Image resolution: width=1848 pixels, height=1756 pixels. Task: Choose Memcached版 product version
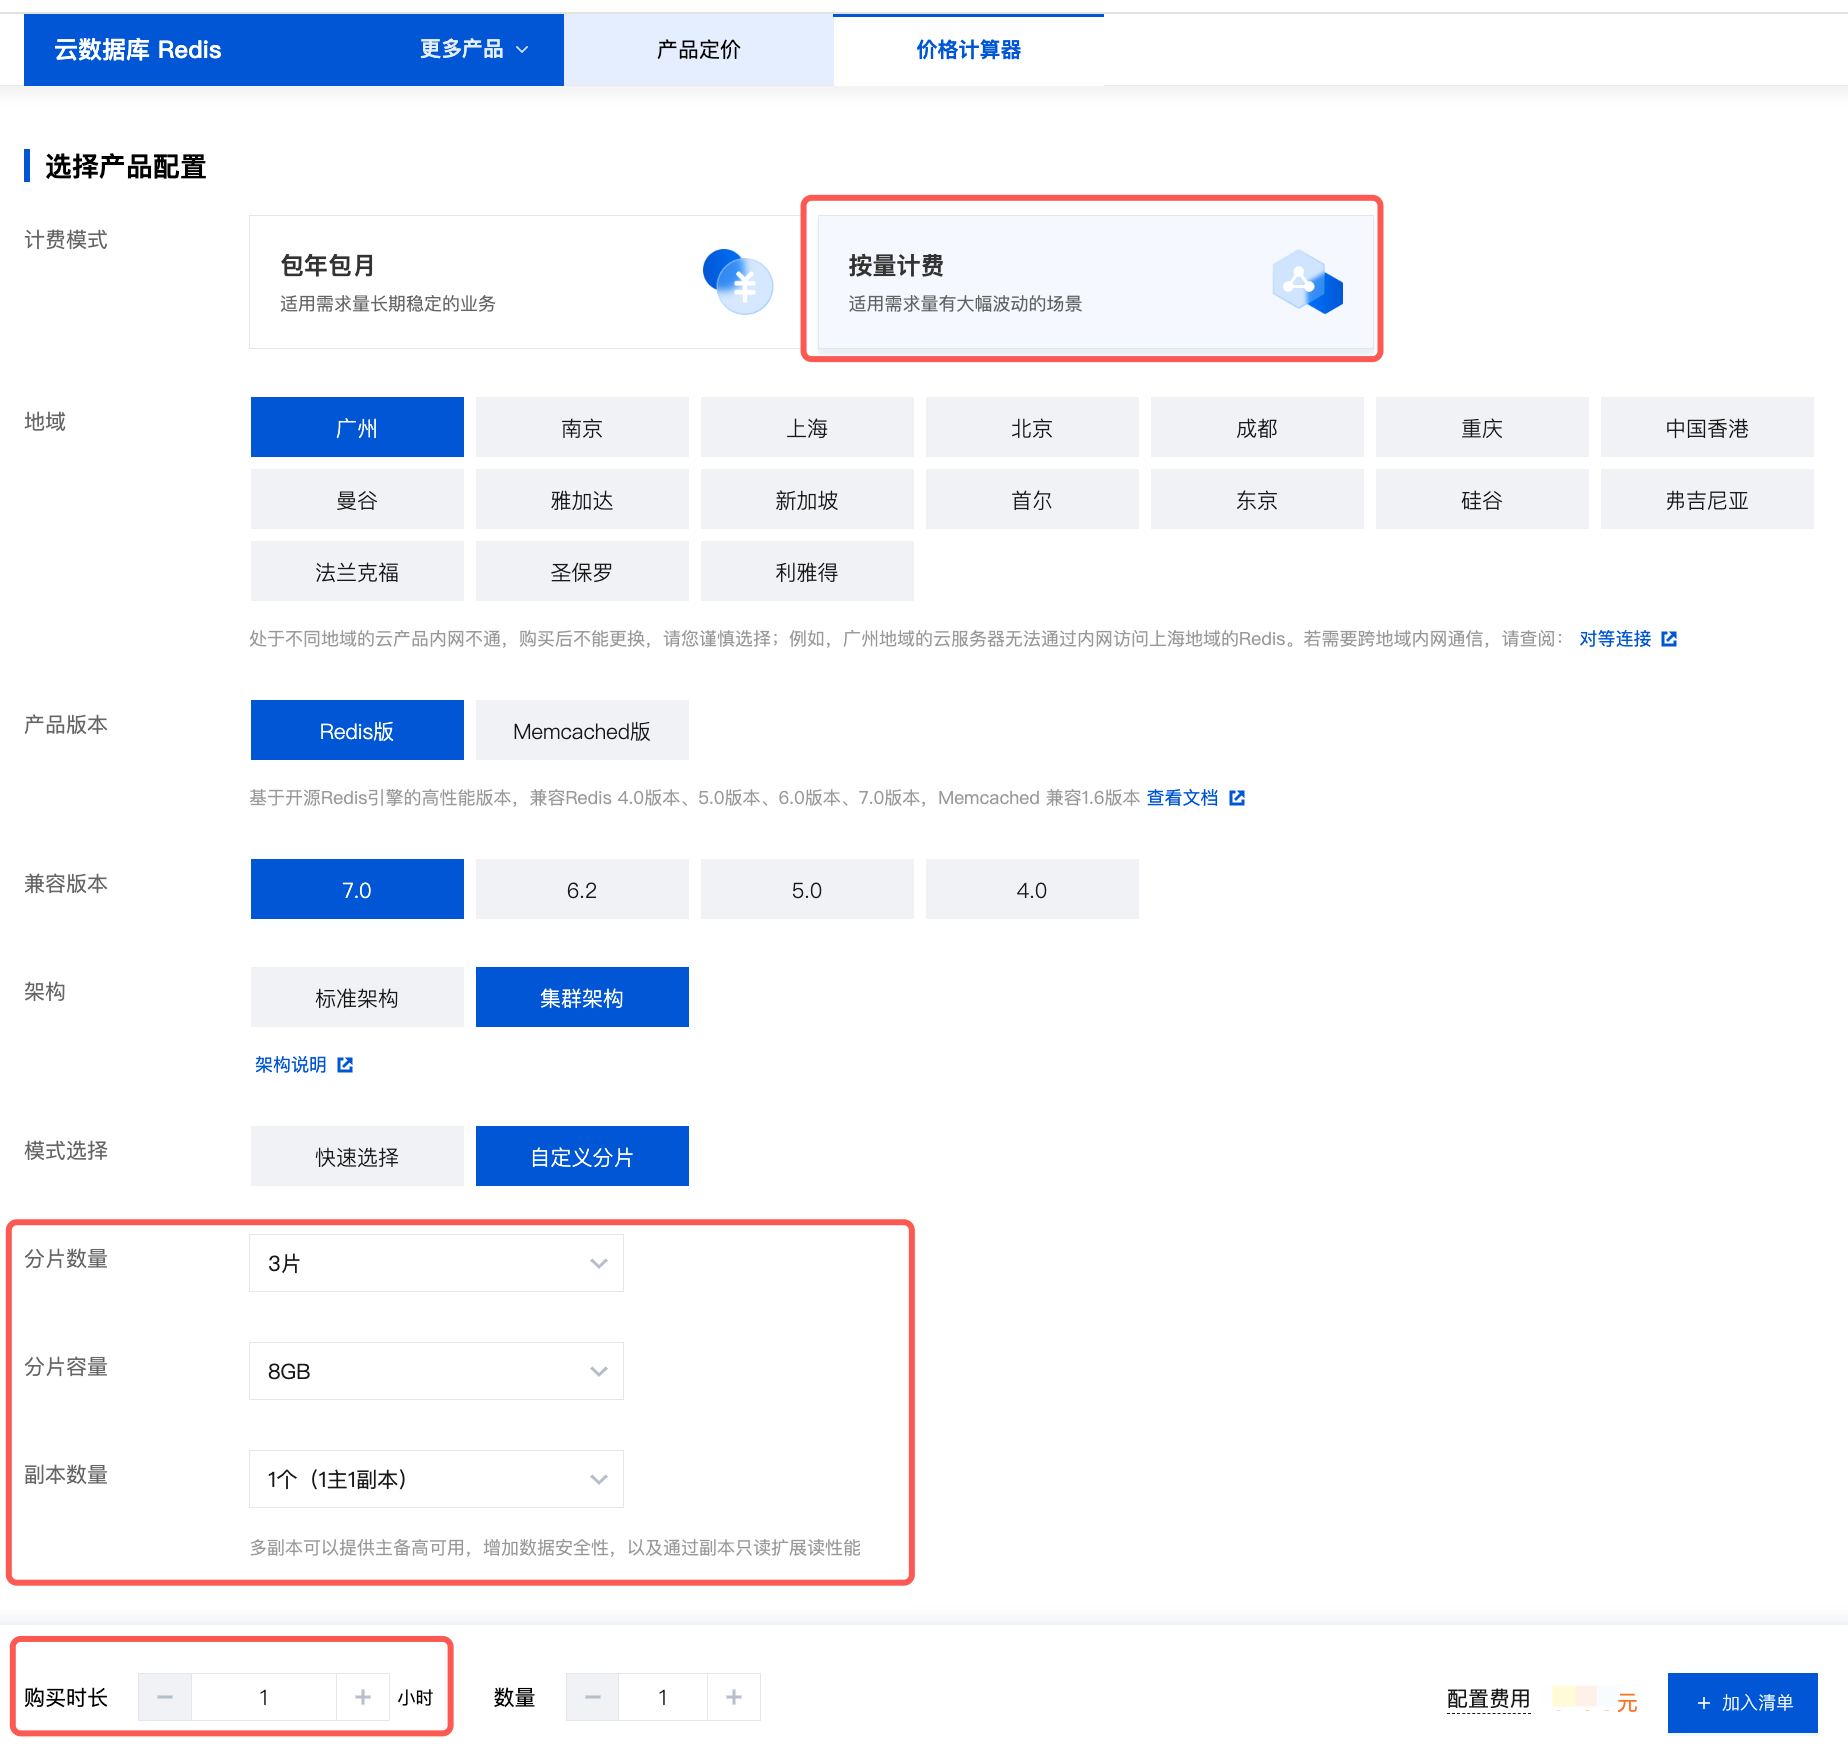(x=581, y=731)
